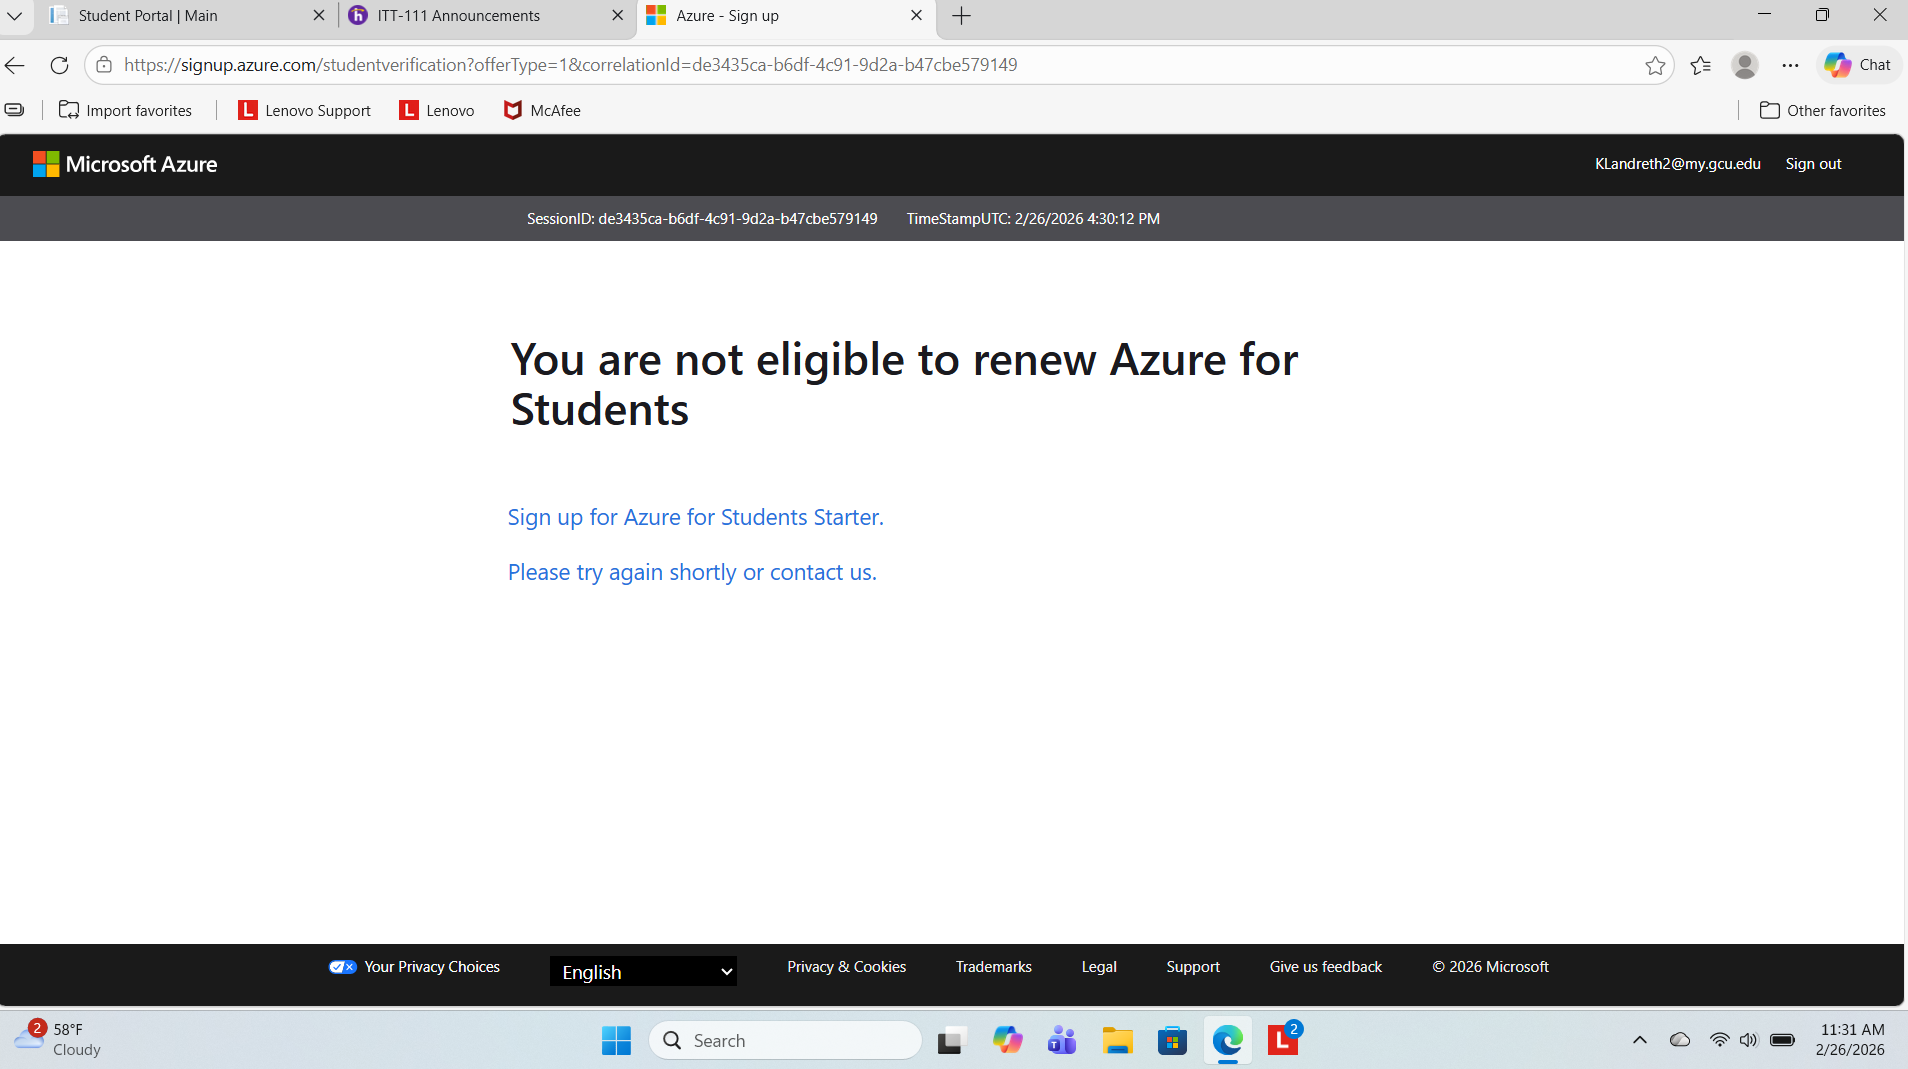Open the Lenovo Support bookmark

(x=304, y=111)
